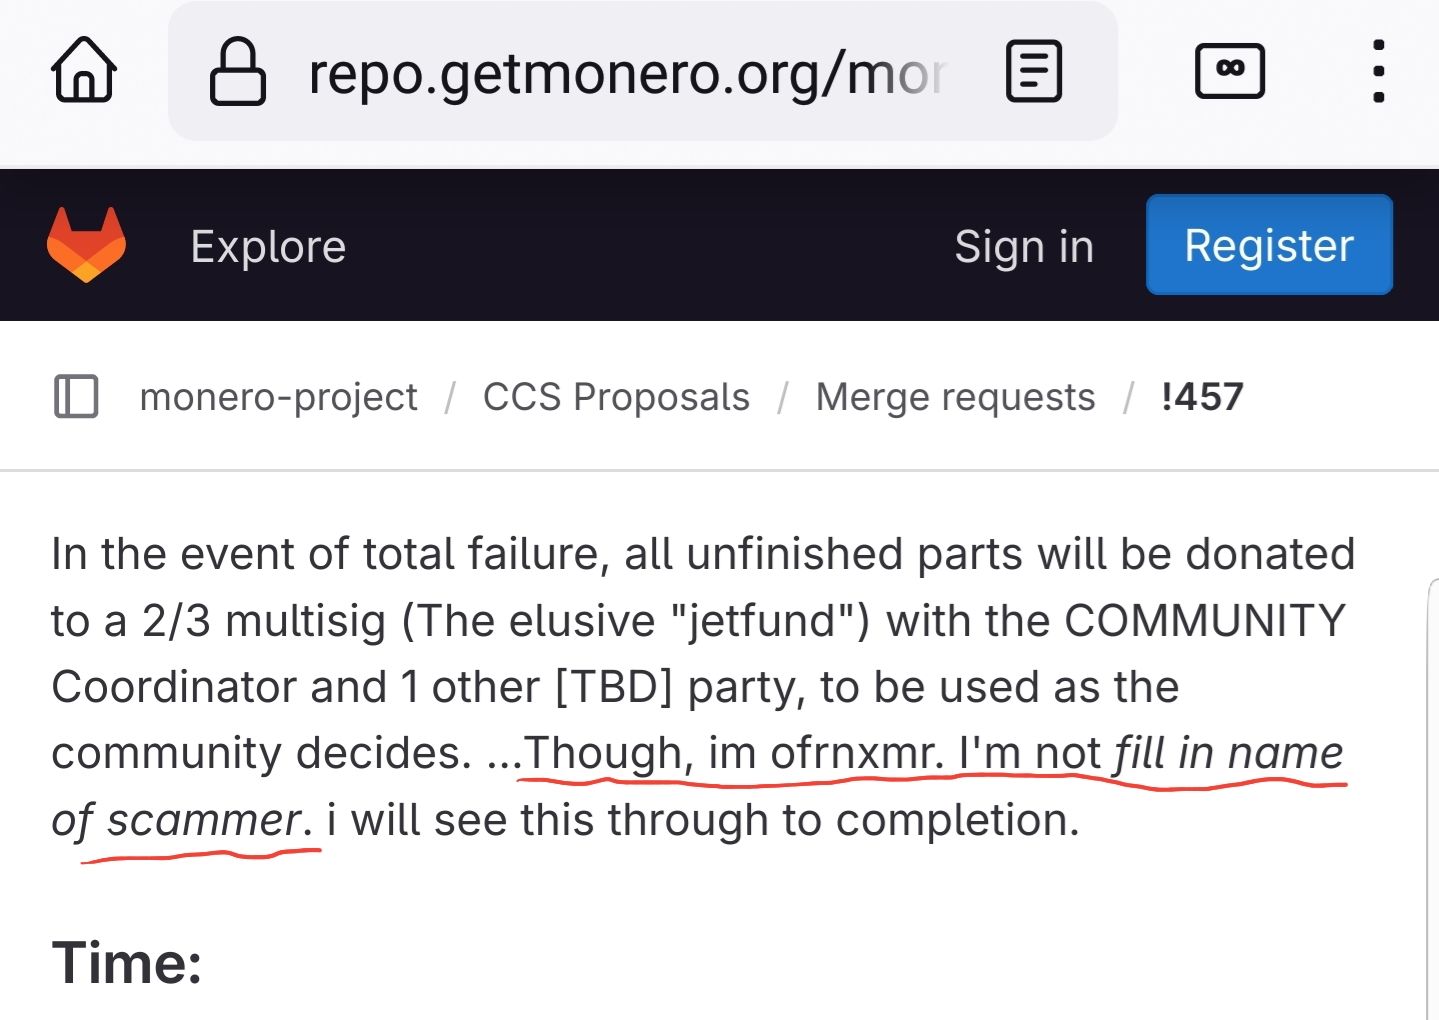This screenshot has width=1439, height=1020.
Task: Open the three-dot browser menu
Action: (1378, 71)
